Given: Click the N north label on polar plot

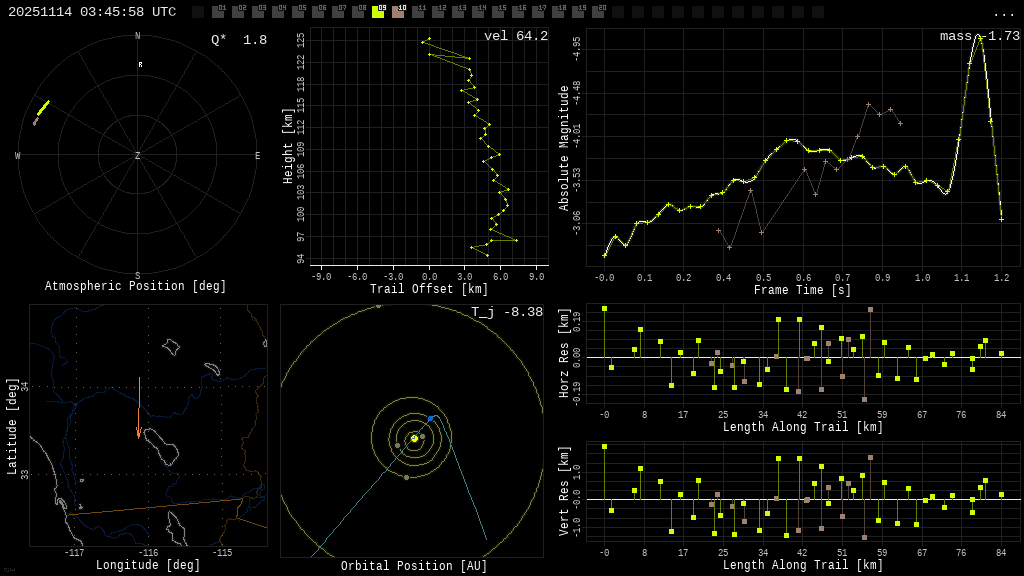Looking at the screenshot, I should 138,37.
